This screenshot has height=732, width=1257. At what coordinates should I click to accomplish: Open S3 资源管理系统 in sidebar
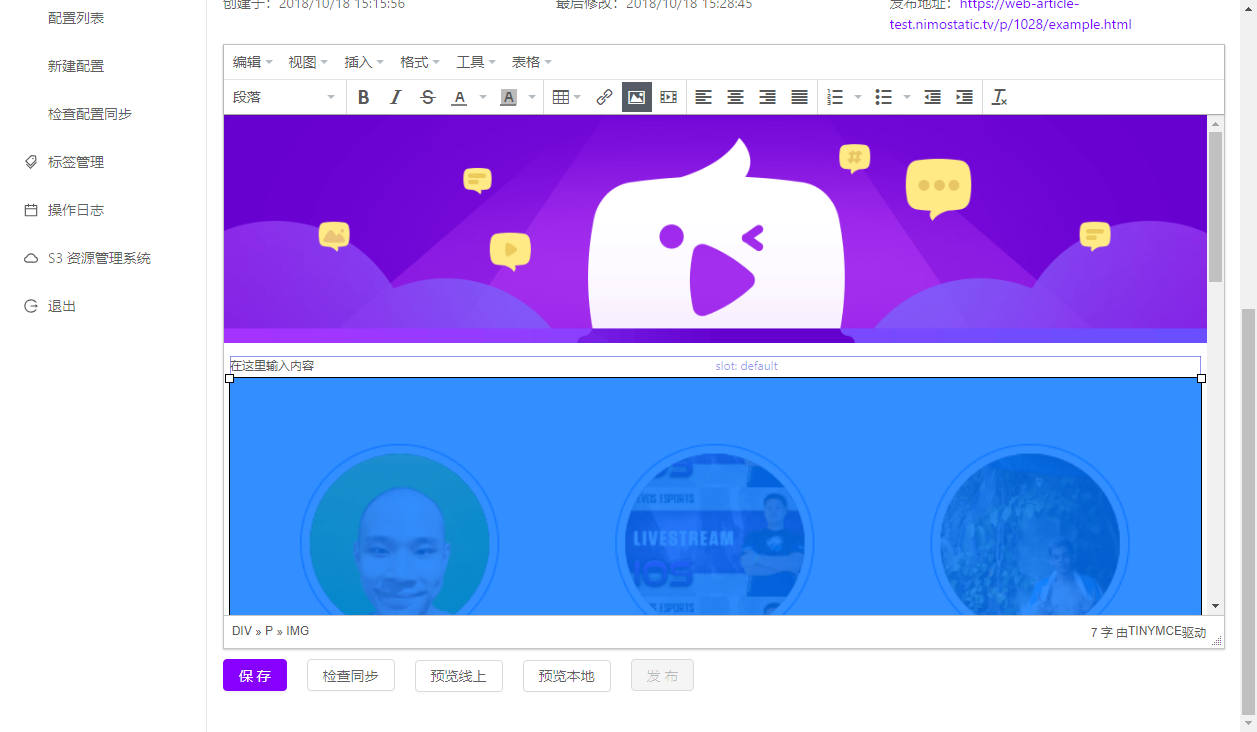point(99,258)
